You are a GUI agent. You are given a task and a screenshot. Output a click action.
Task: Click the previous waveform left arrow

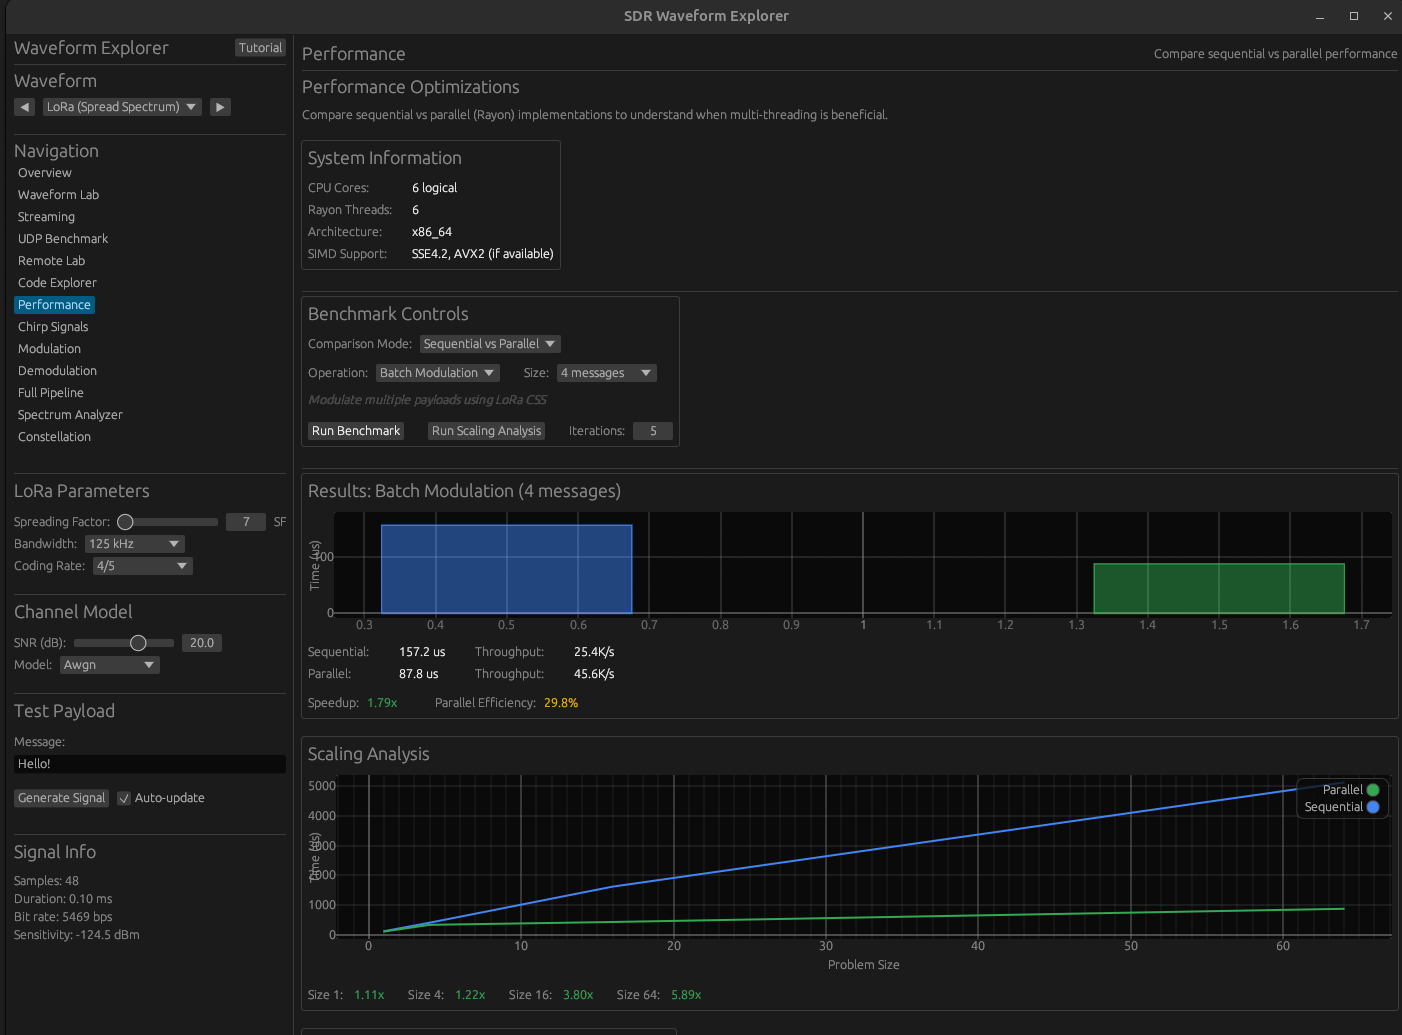(x=25, y=107)
